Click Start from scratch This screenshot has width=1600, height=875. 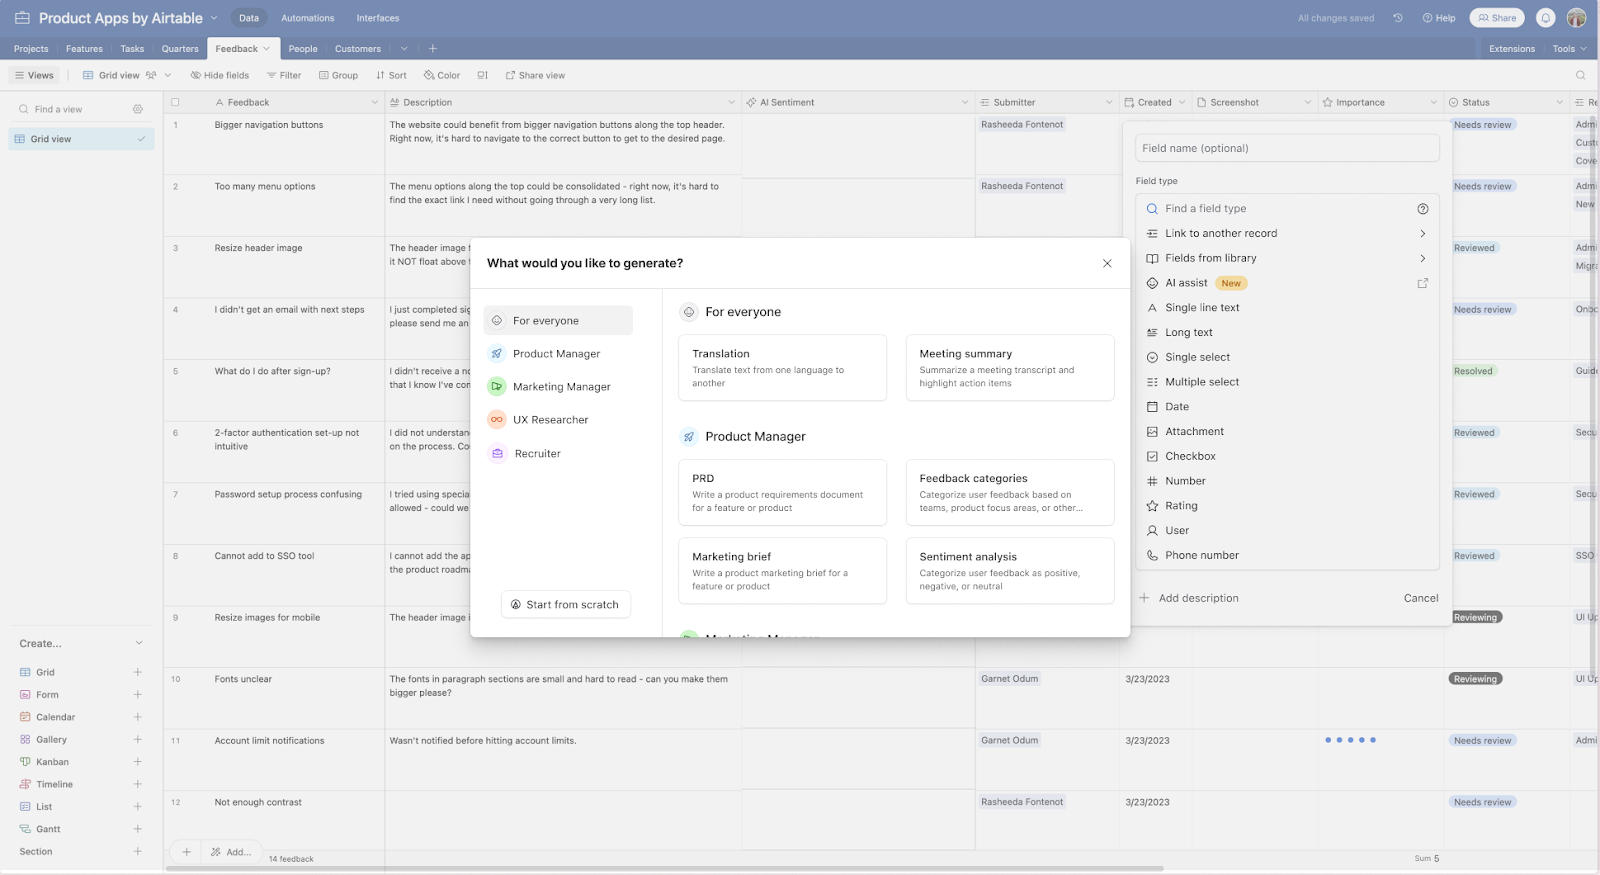click(x=565, y=605)
